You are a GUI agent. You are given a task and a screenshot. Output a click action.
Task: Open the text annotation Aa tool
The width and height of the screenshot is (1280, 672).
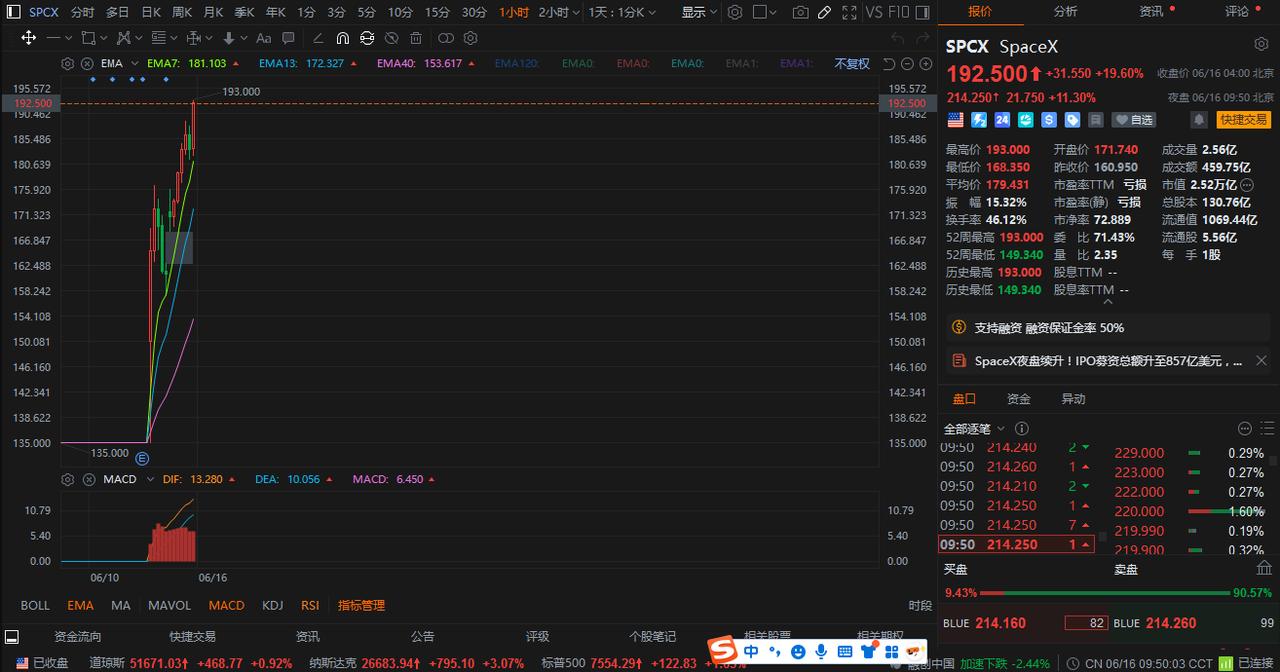point(264,39)
